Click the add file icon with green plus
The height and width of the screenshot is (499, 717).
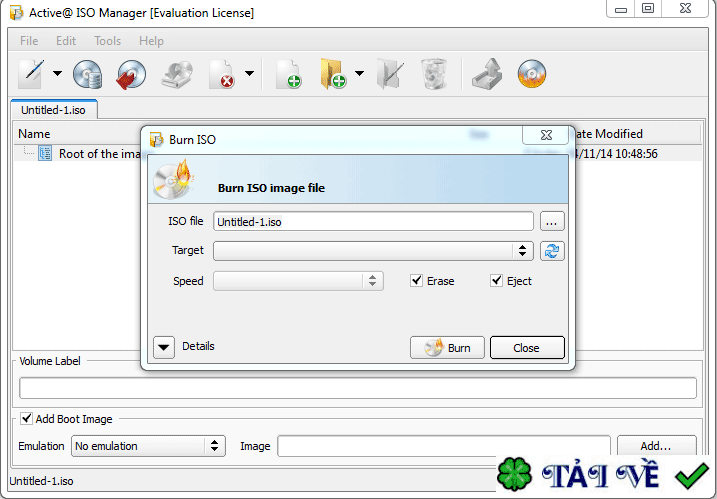(x=289, y=74)
